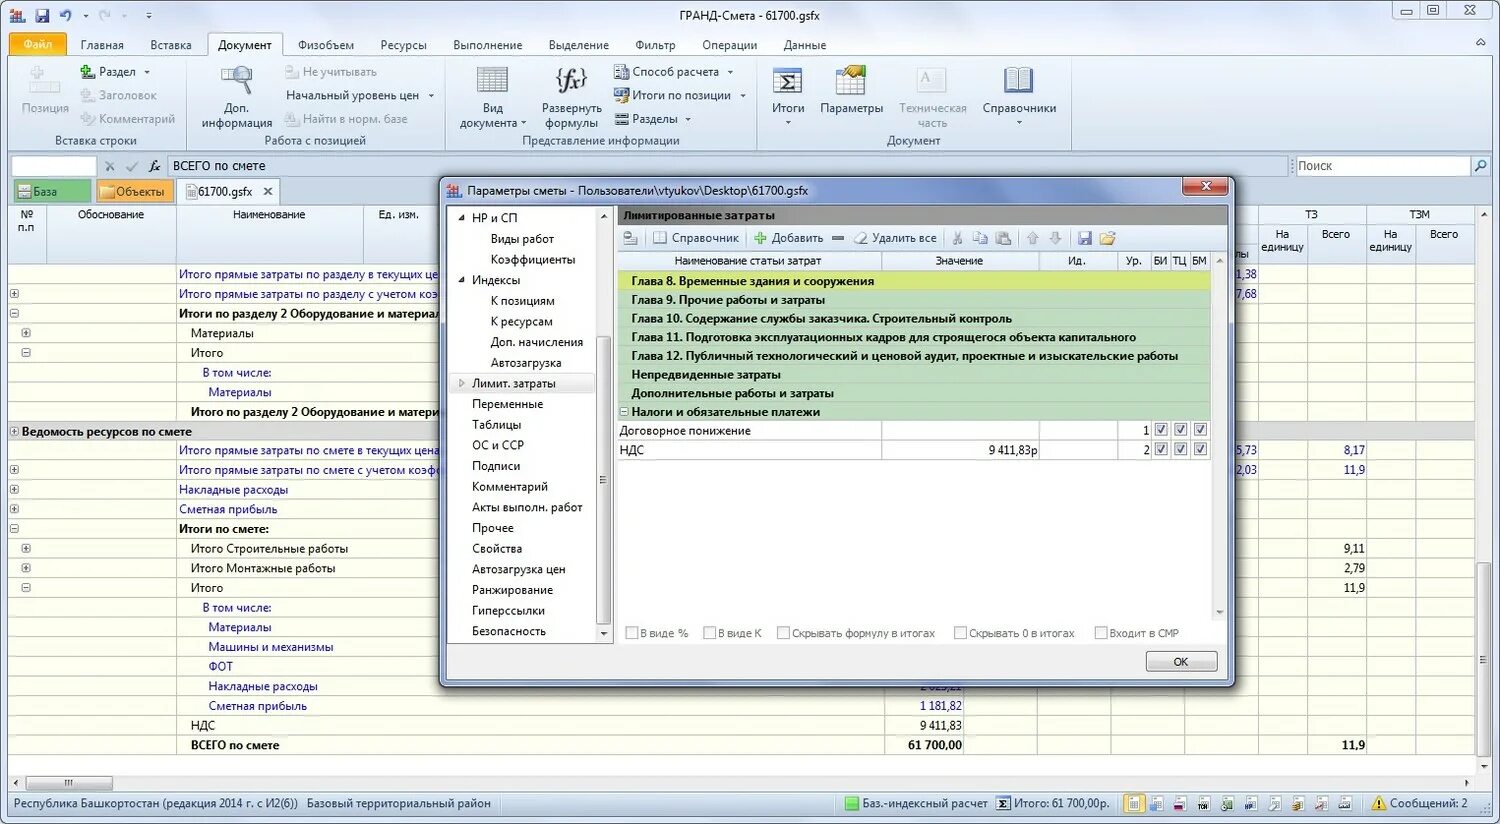Switch to the Ресурсы ribbon tab
This screenshot has width=1500, height=824.
403,45
